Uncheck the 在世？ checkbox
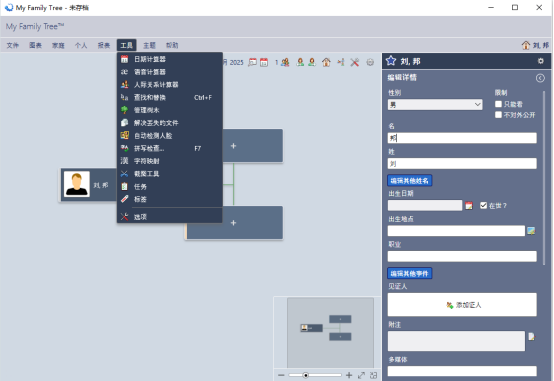The image size is (554, 381). point(483,205)
